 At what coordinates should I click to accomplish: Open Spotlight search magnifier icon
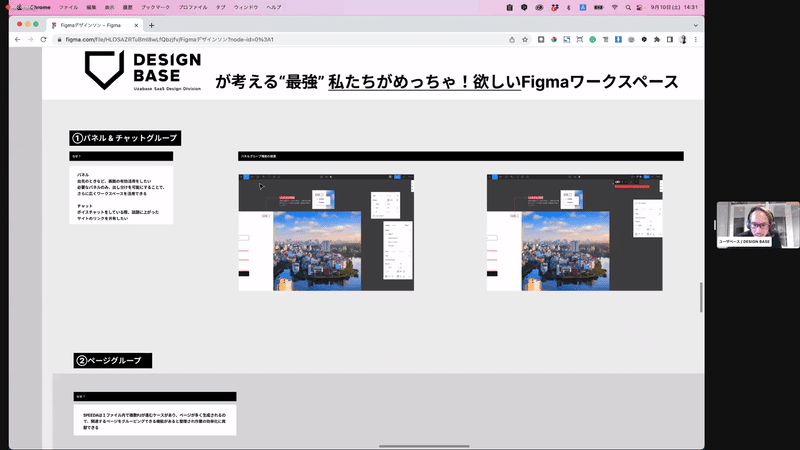tap(628, 7)
